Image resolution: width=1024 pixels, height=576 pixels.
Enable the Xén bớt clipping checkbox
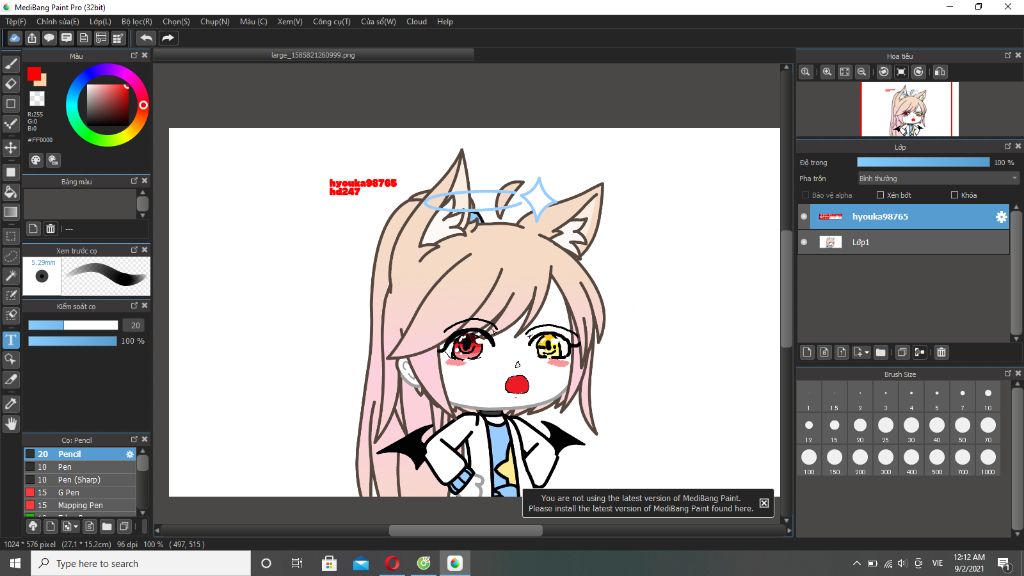point(880,195)
